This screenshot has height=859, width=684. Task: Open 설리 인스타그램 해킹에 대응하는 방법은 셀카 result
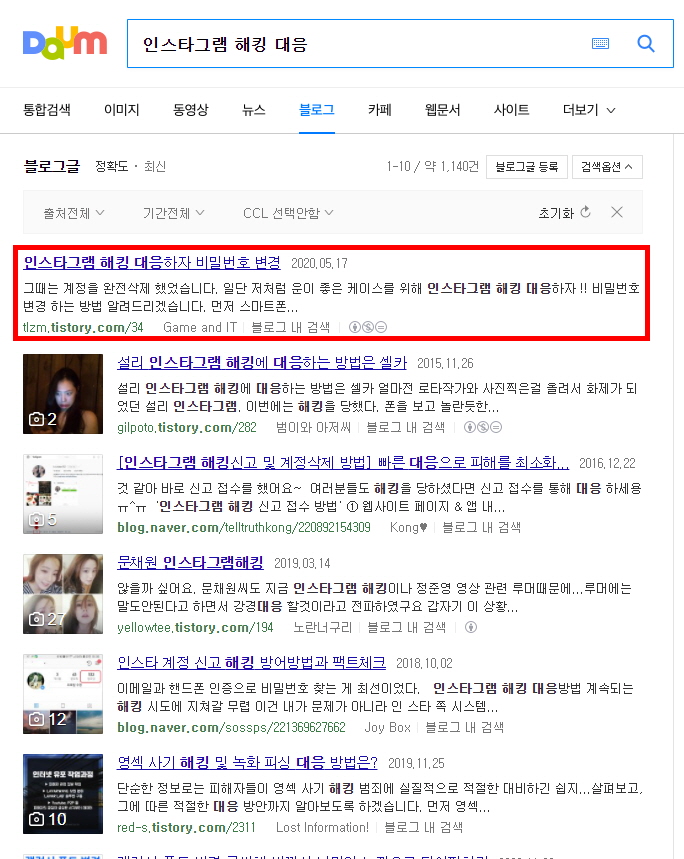click(262, 363)
